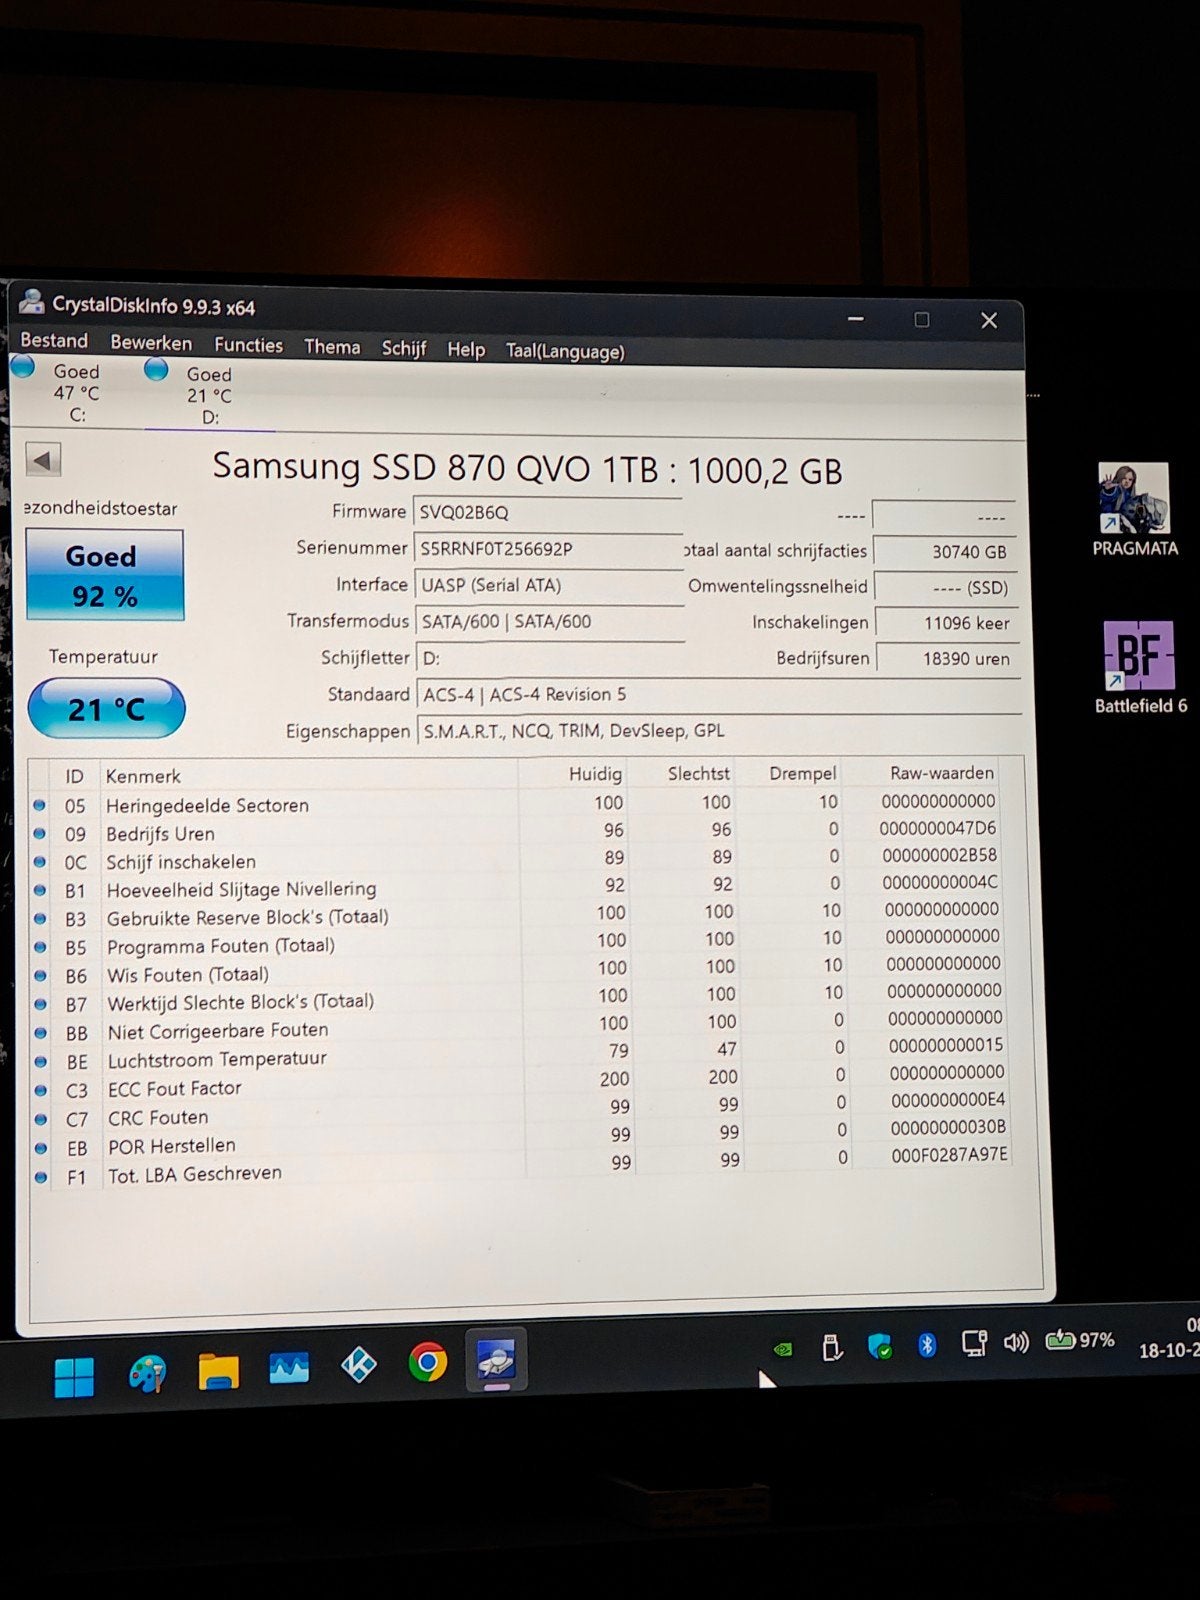
Task: Open the Windows Start menu
Action: (74, 1376)
